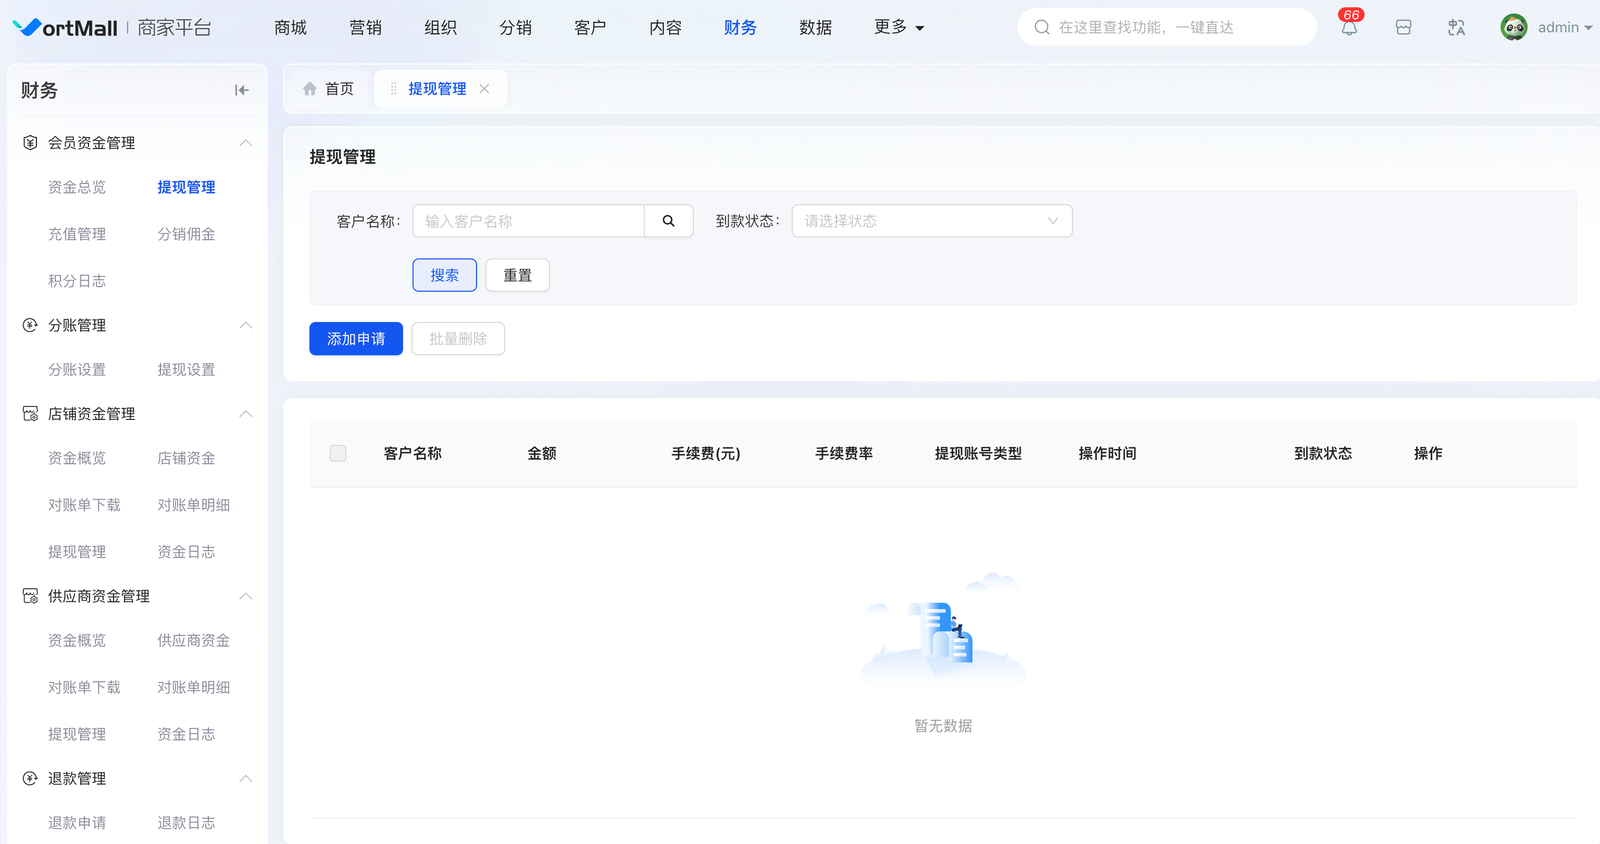Close the 提现管理 tab
The height and width of the screenshot is (844, 1600).
click(485, 89)
